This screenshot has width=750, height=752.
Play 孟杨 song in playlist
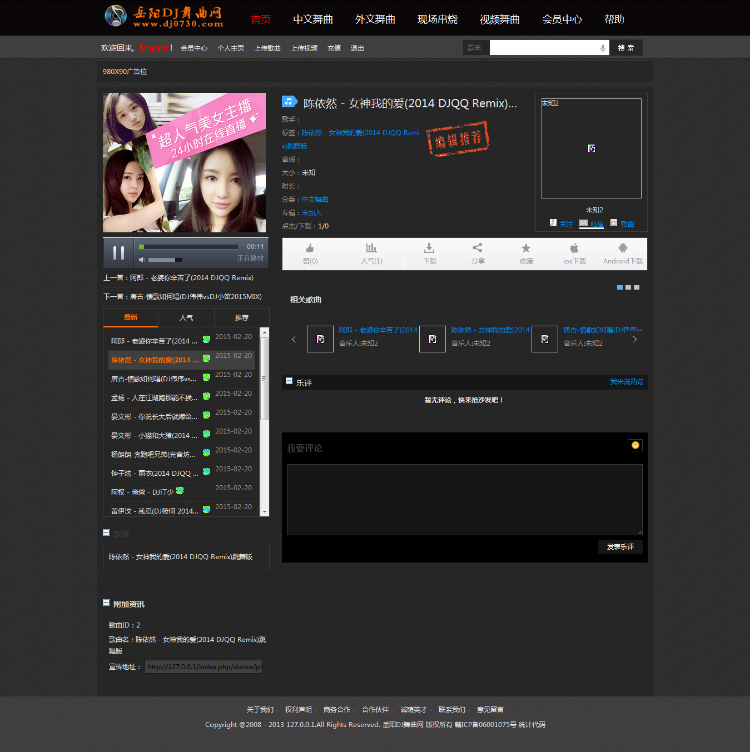point(154,398)
